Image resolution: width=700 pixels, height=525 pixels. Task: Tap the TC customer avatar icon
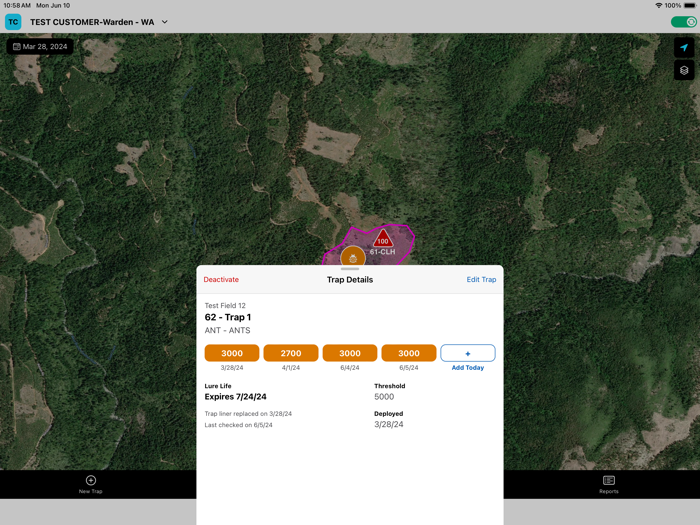click(x=13, y=22)
